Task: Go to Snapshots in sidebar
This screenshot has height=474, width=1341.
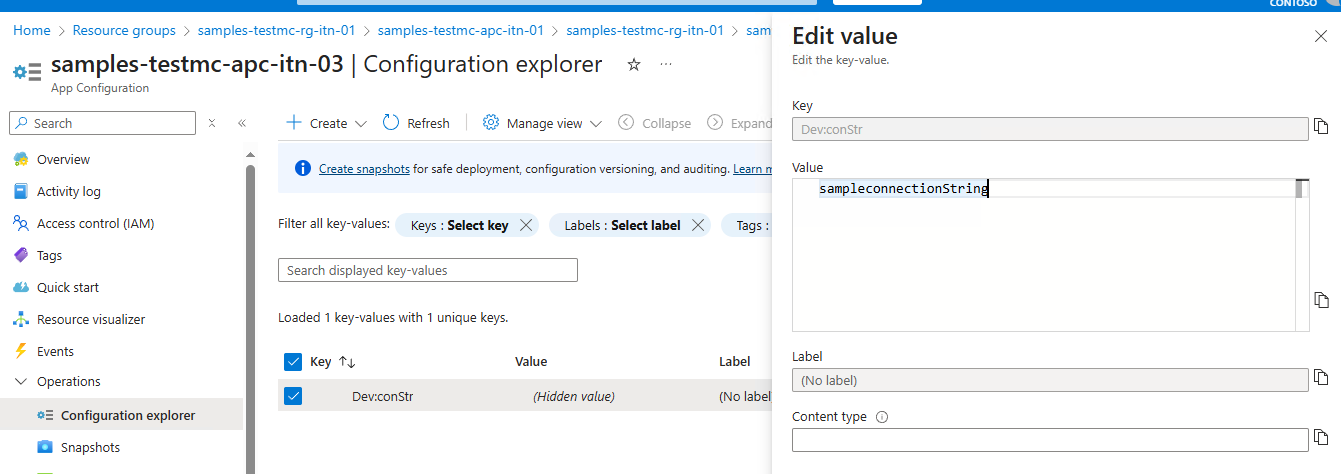Action: [90, 447]
